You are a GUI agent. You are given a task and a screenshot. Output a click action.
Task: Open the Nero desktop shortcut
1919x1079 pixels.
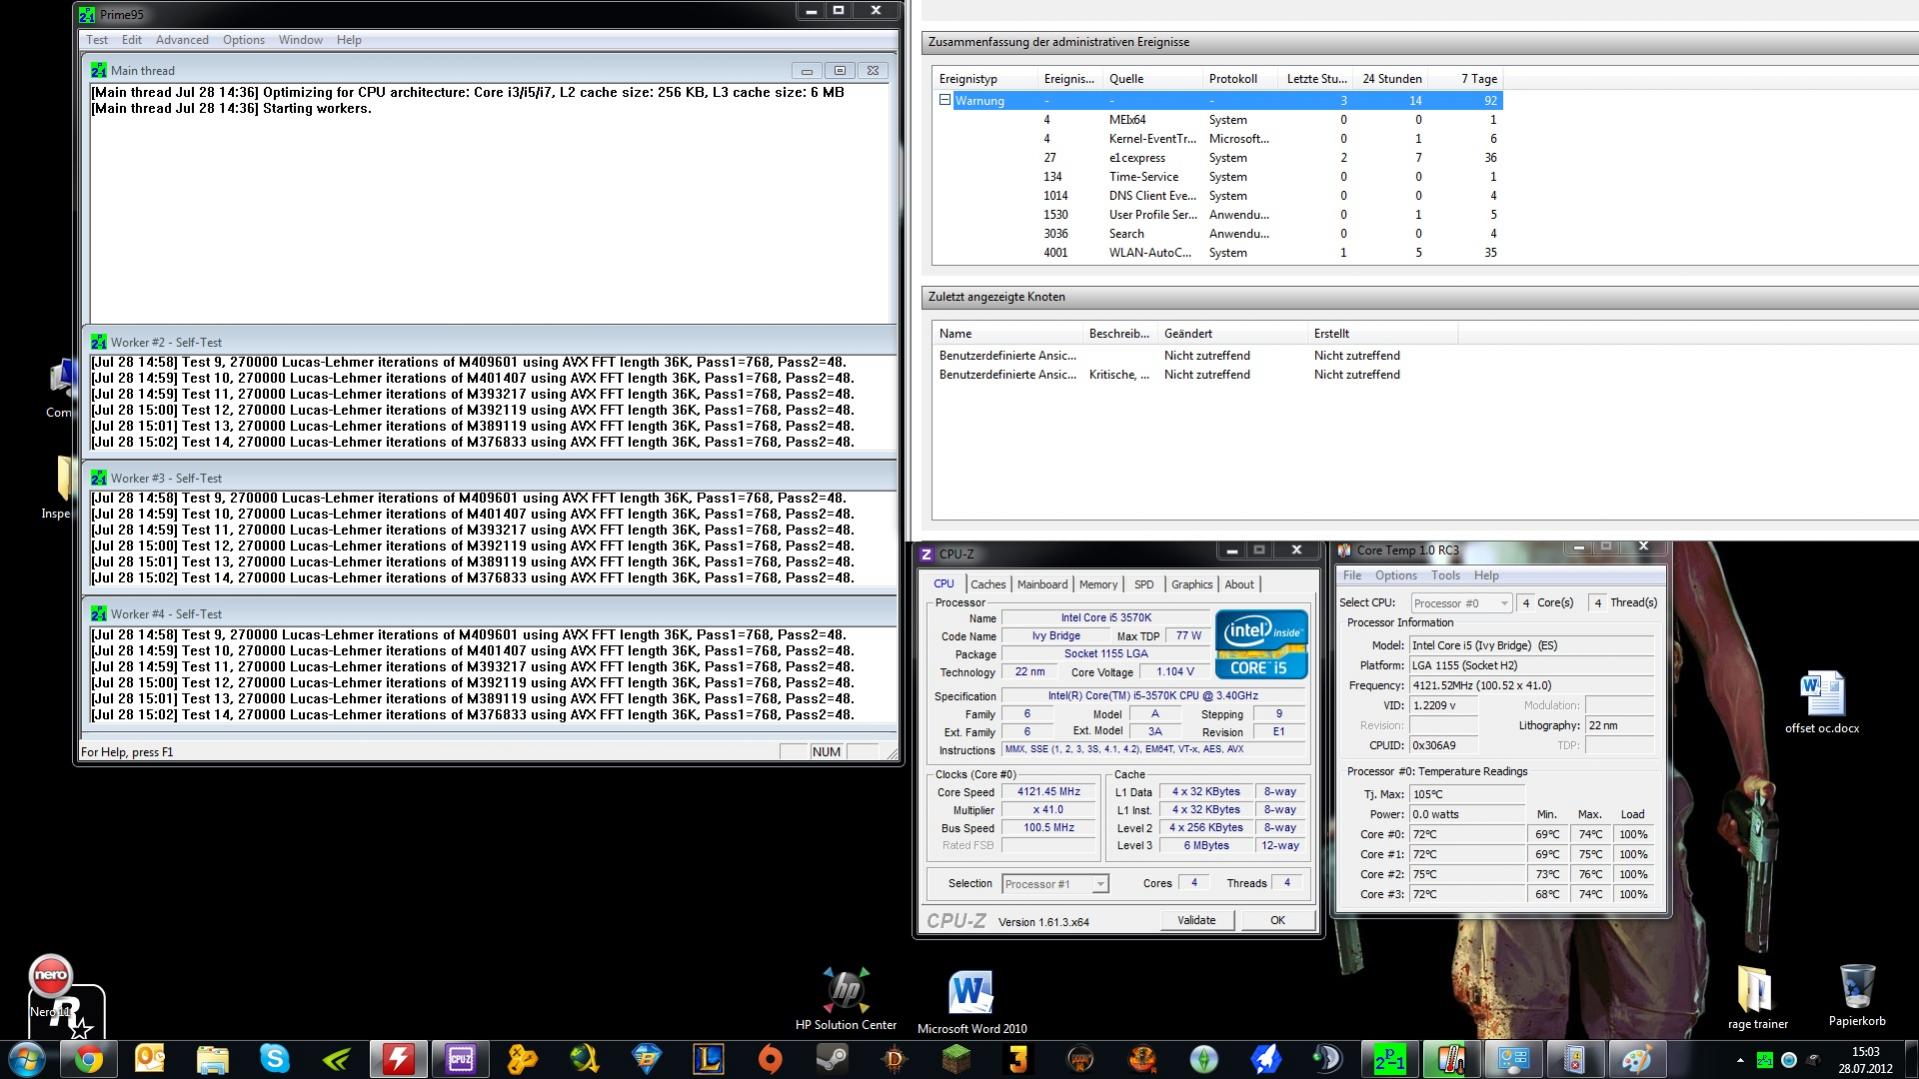click(x=50, y=986)
